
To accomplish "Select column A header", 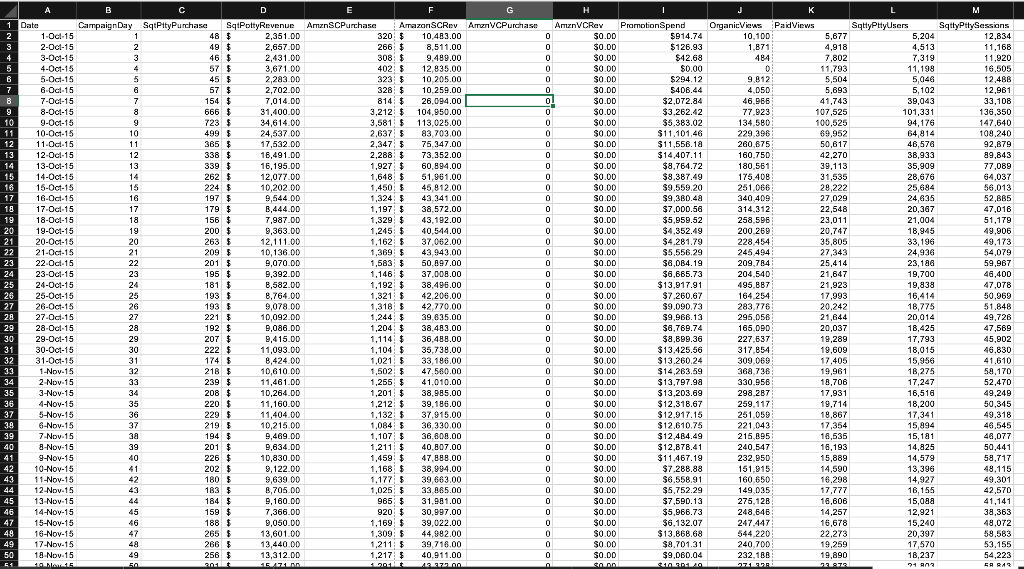I will point(47,10).
